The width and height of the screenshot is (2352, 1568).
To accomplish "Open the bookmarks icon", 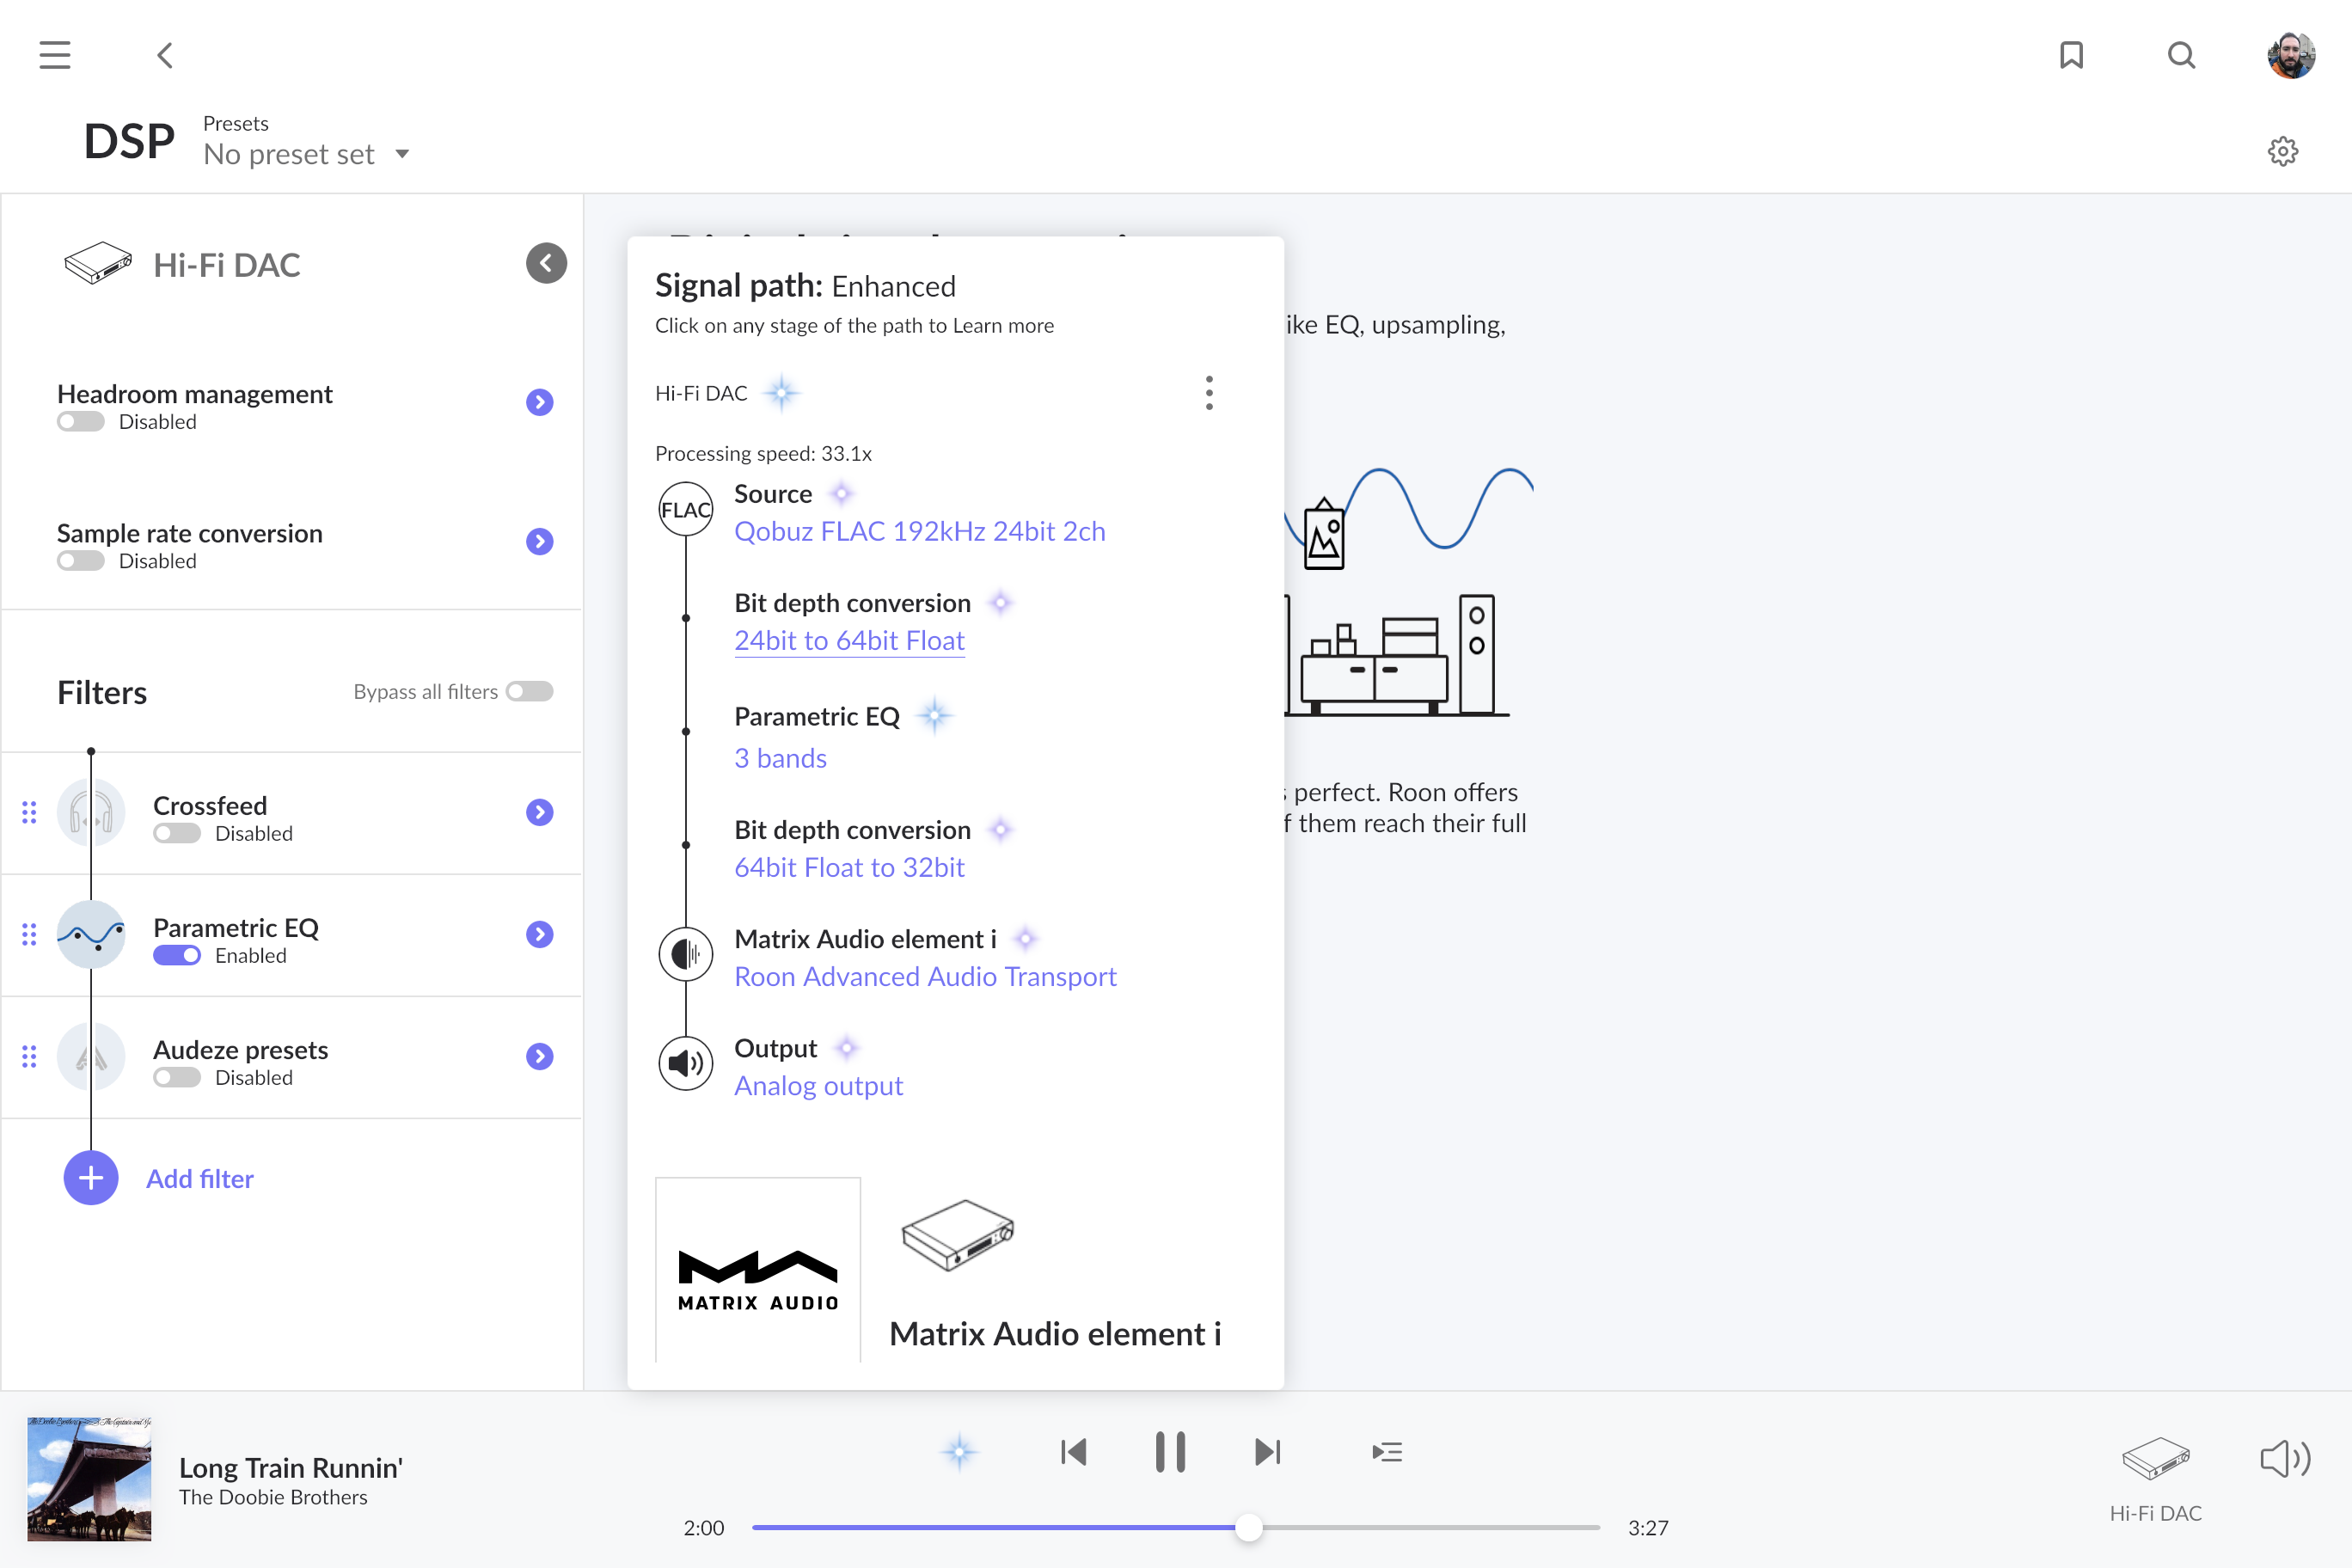I will click(x=2071, y=55).
